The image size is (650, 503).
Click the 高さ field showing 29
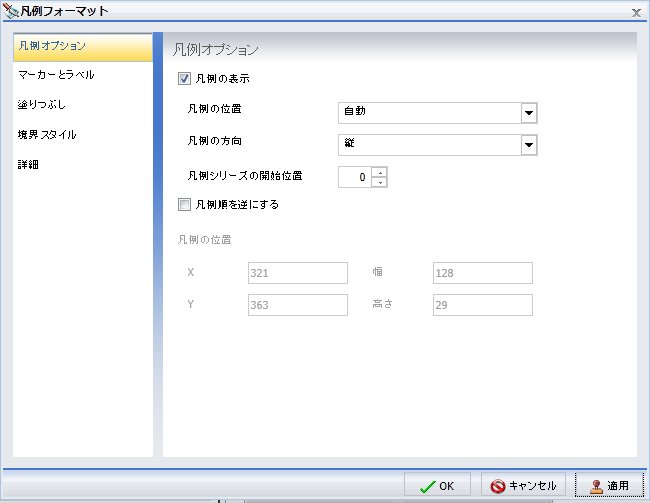(483, 305)
